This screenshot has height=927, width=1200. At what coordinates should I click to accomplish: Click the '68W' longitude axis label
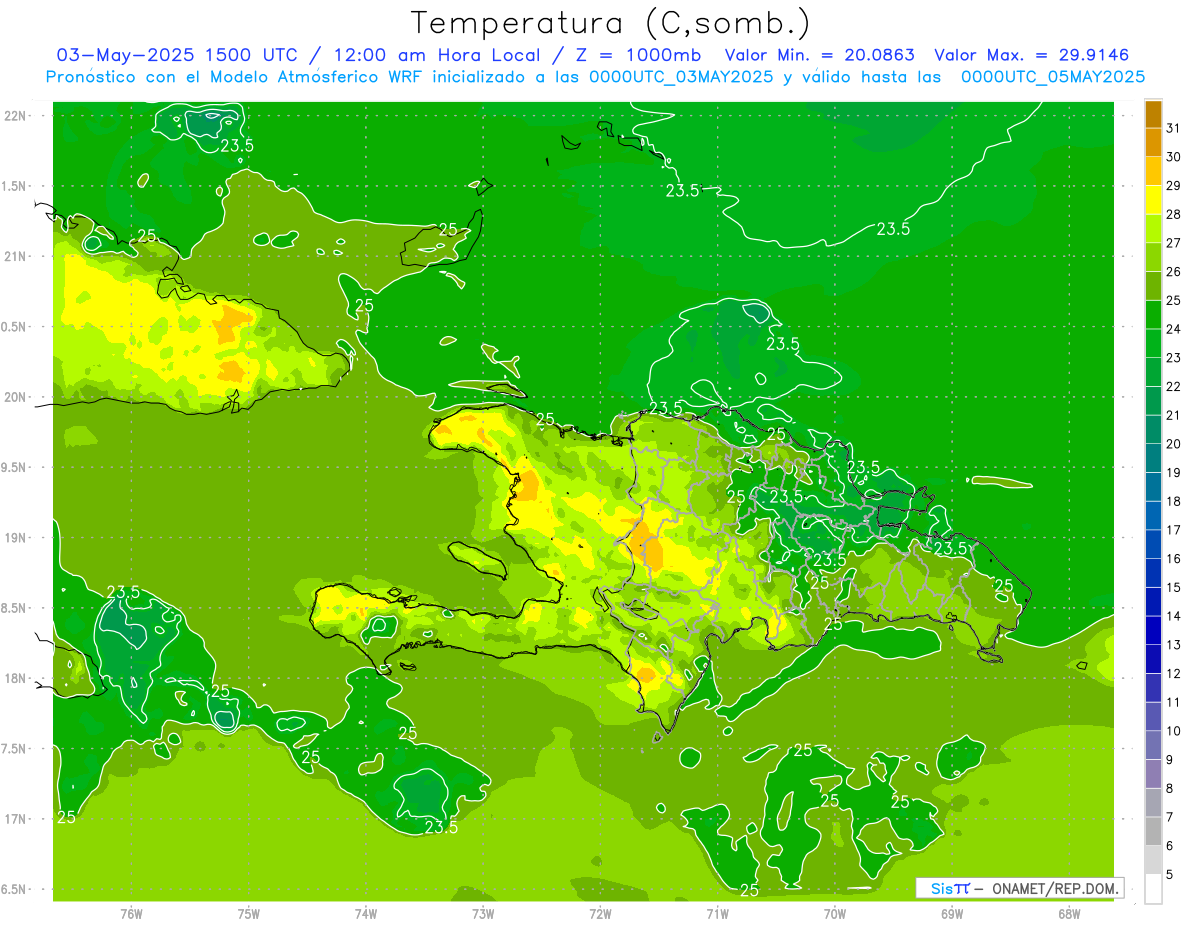pos(1069,915)
